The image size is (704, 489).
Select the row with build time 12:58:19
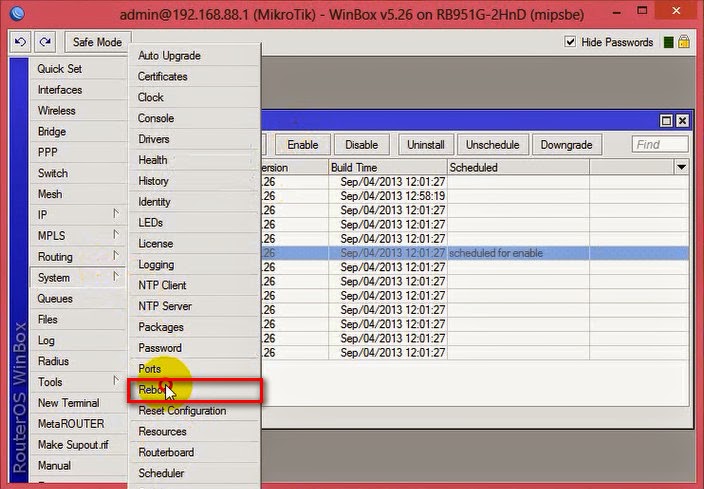click(474, 196)
